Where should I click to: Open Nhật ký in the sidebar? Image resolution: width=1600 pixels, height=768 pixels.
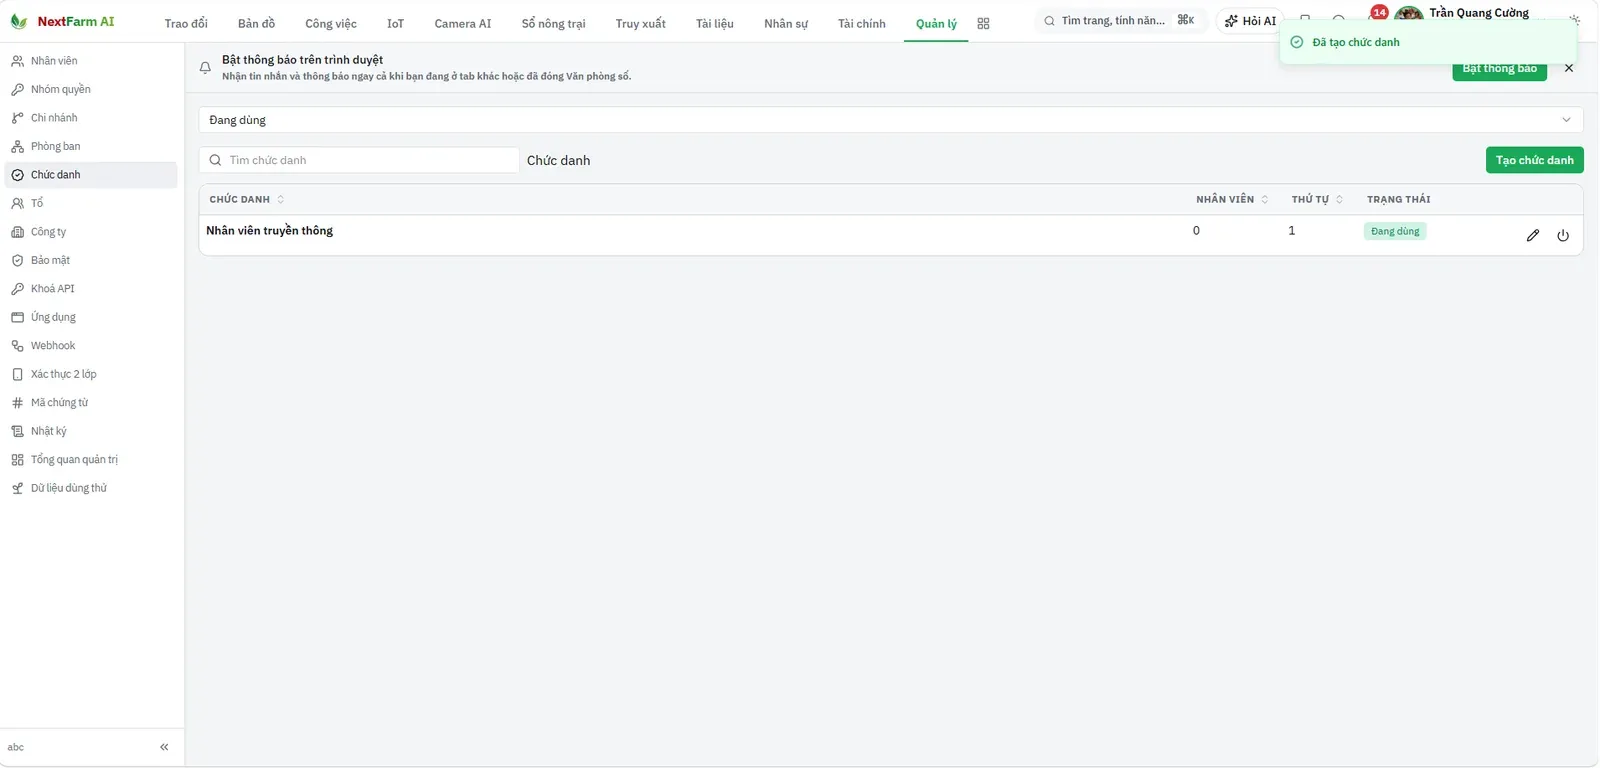point(91,431)
